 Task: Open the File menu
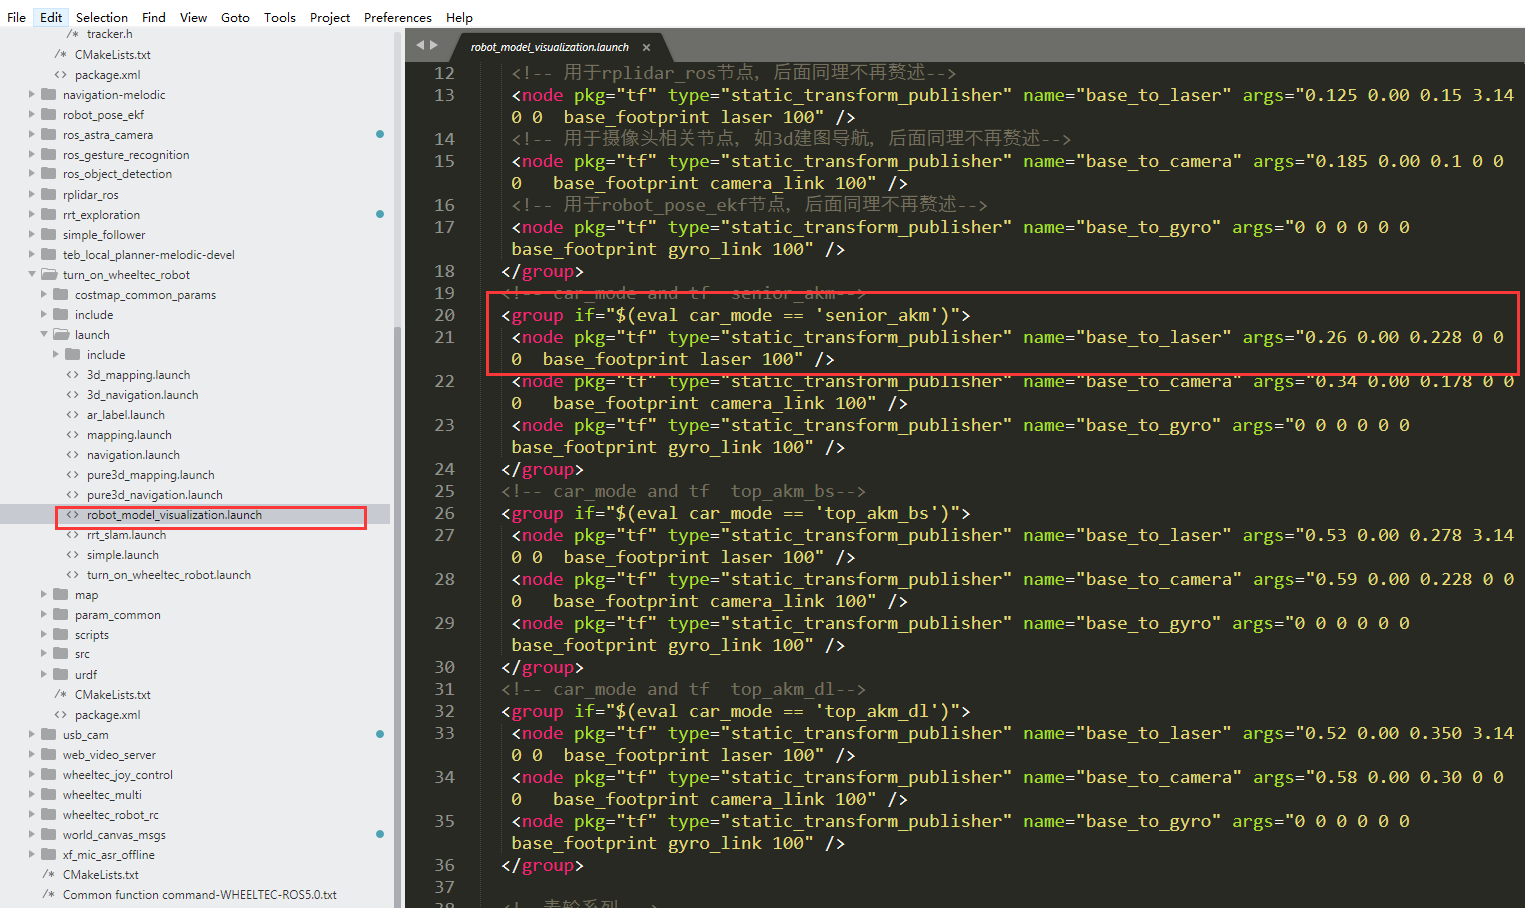pos(16,17)
